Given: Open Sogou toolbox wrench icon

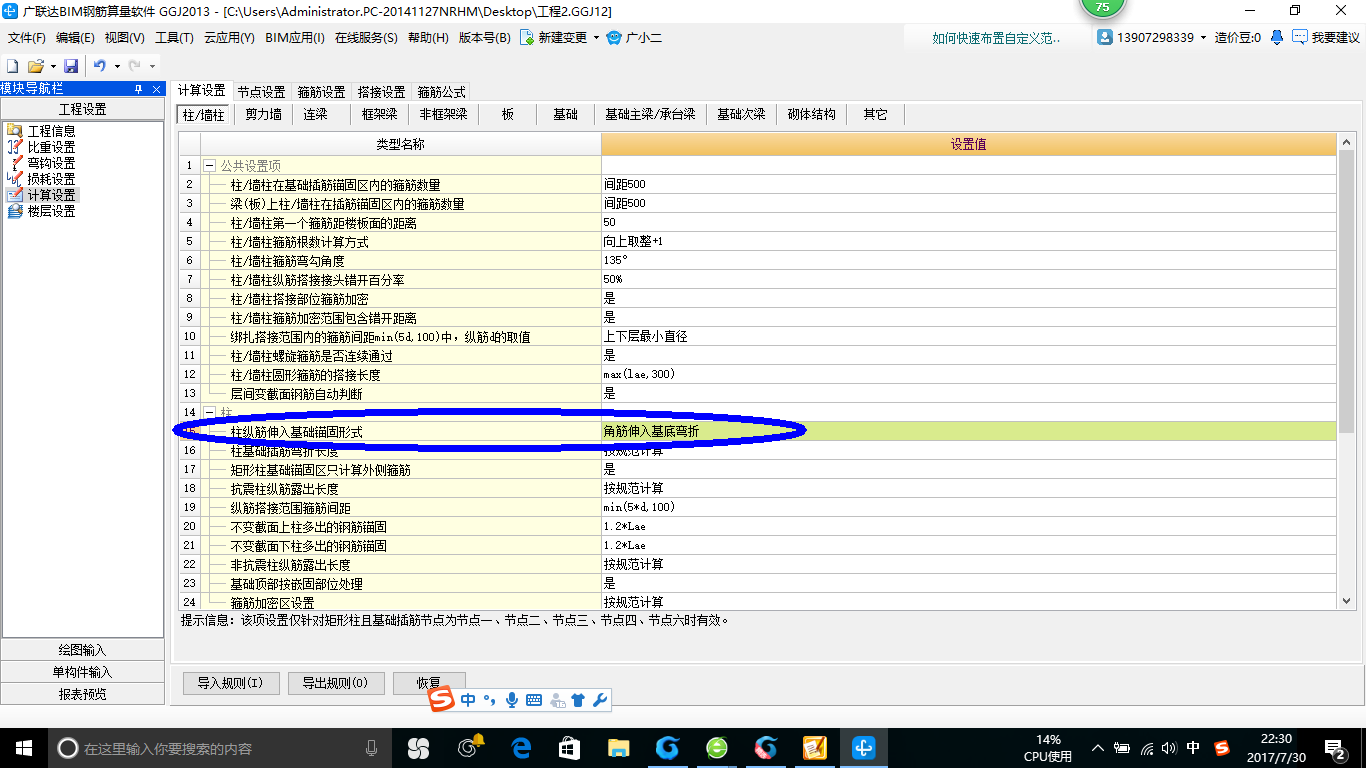Looking at the screenshot, I should [600, 701].
